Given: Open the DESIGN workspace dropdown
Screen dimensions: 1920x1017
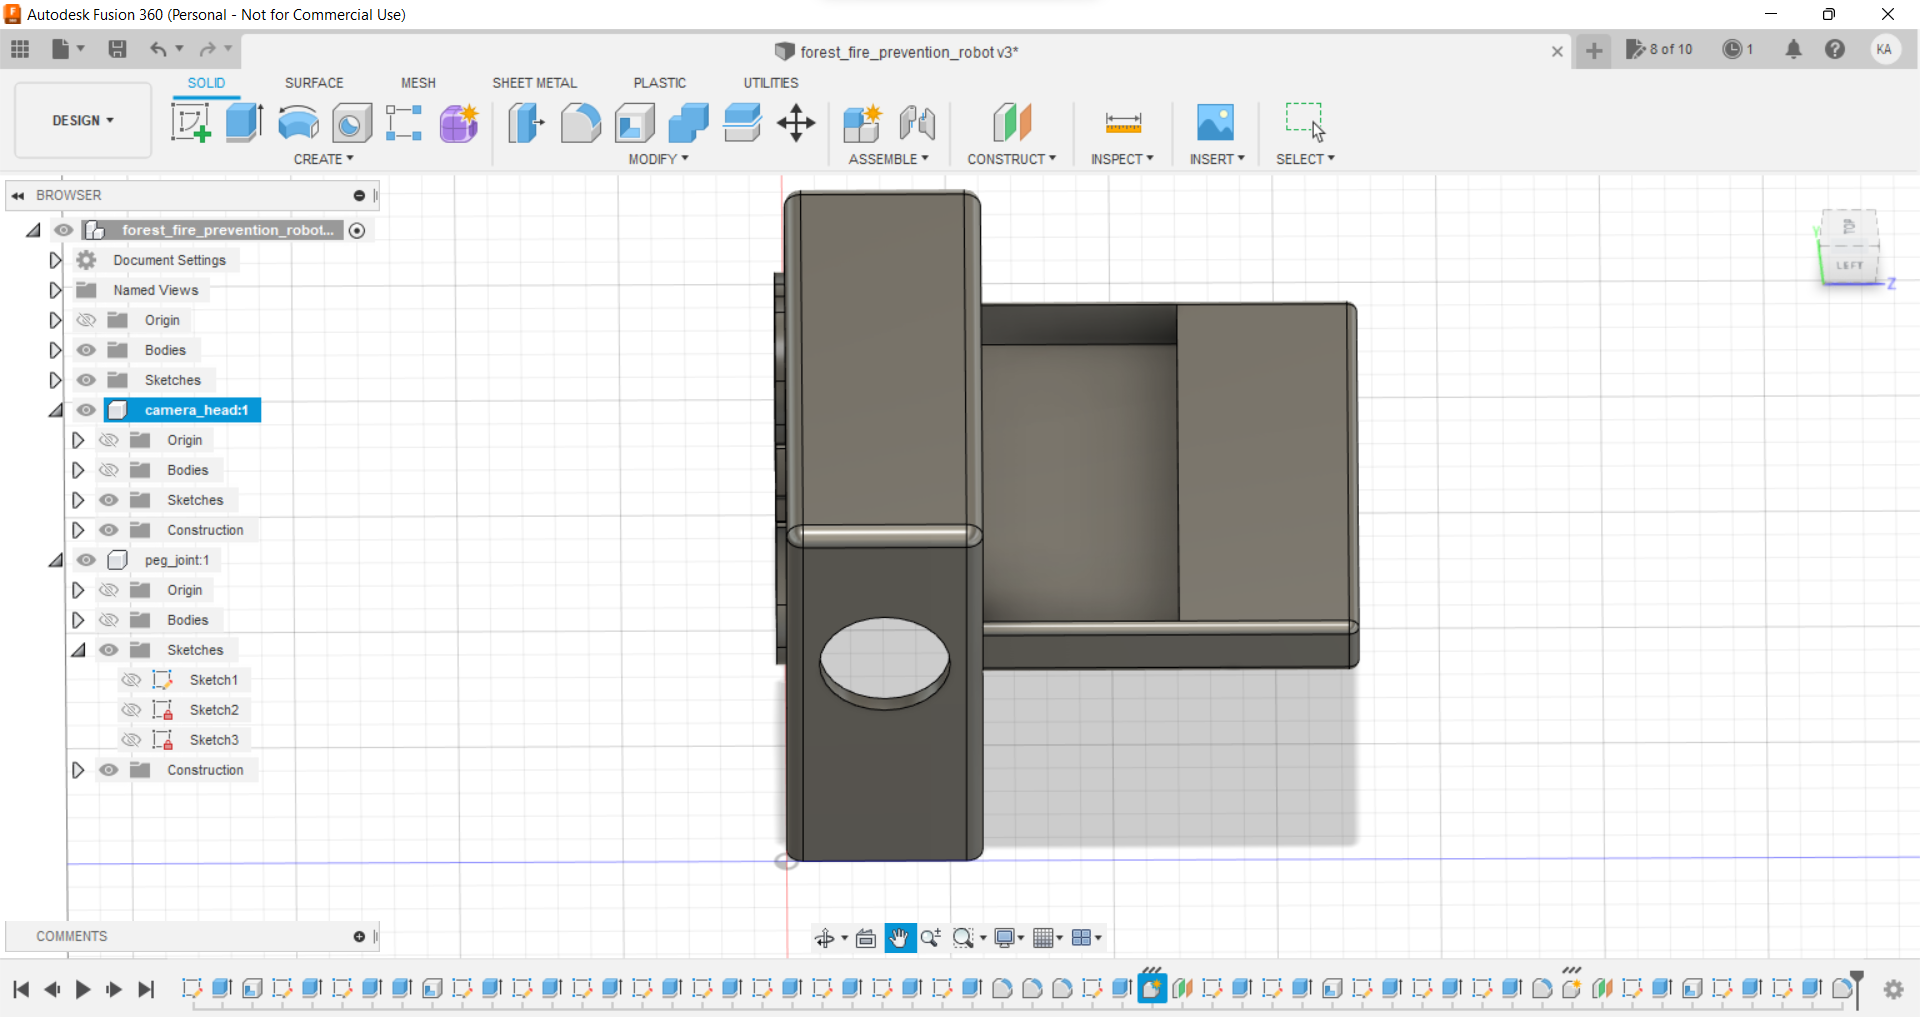Looking at the screenshot, I should click(83, 120).
